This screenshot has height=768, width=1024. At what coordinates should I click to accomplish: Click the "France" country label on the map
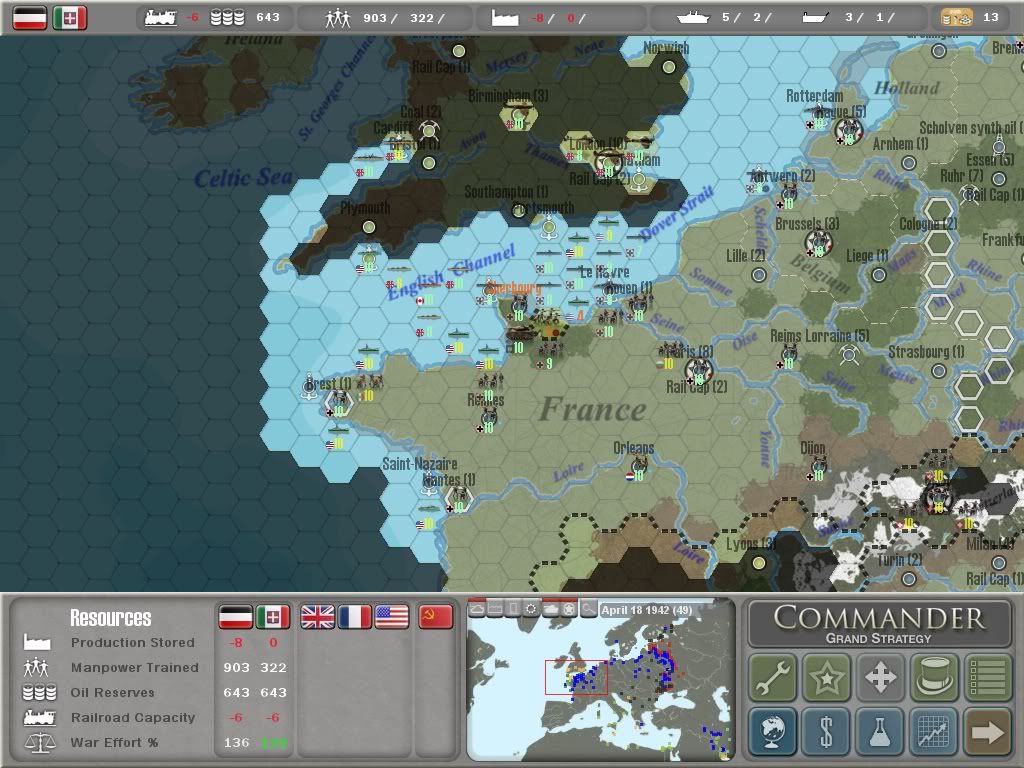click(592, 409)
